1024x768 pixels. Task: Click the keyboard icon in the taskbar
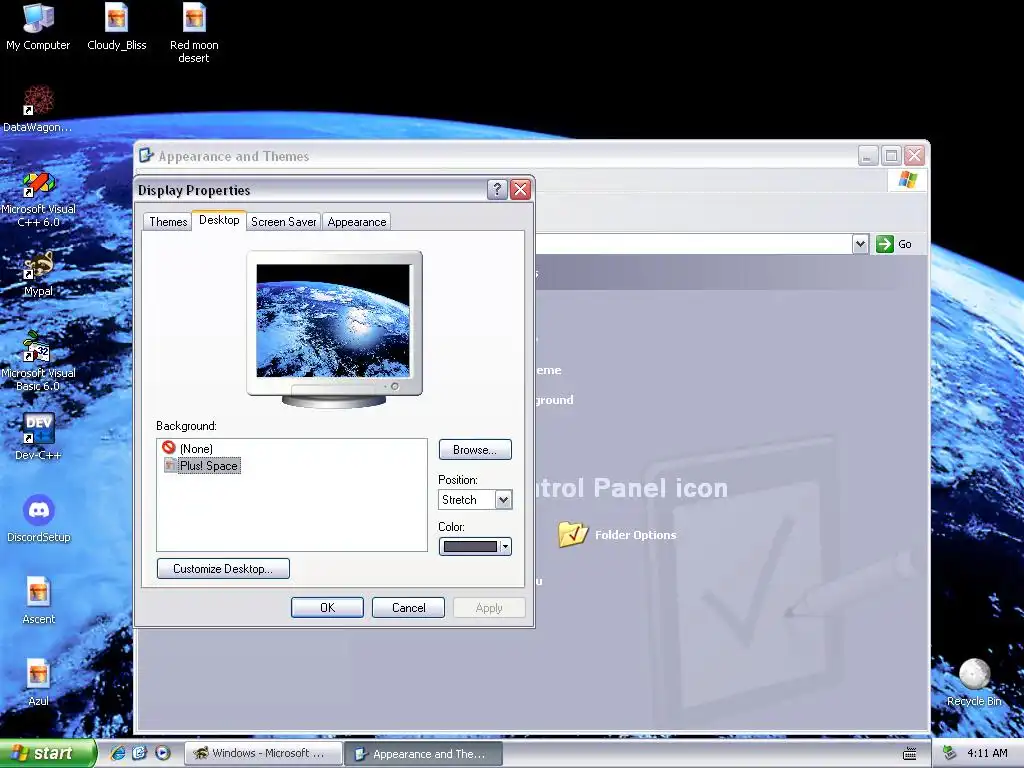tap(910, 754)
